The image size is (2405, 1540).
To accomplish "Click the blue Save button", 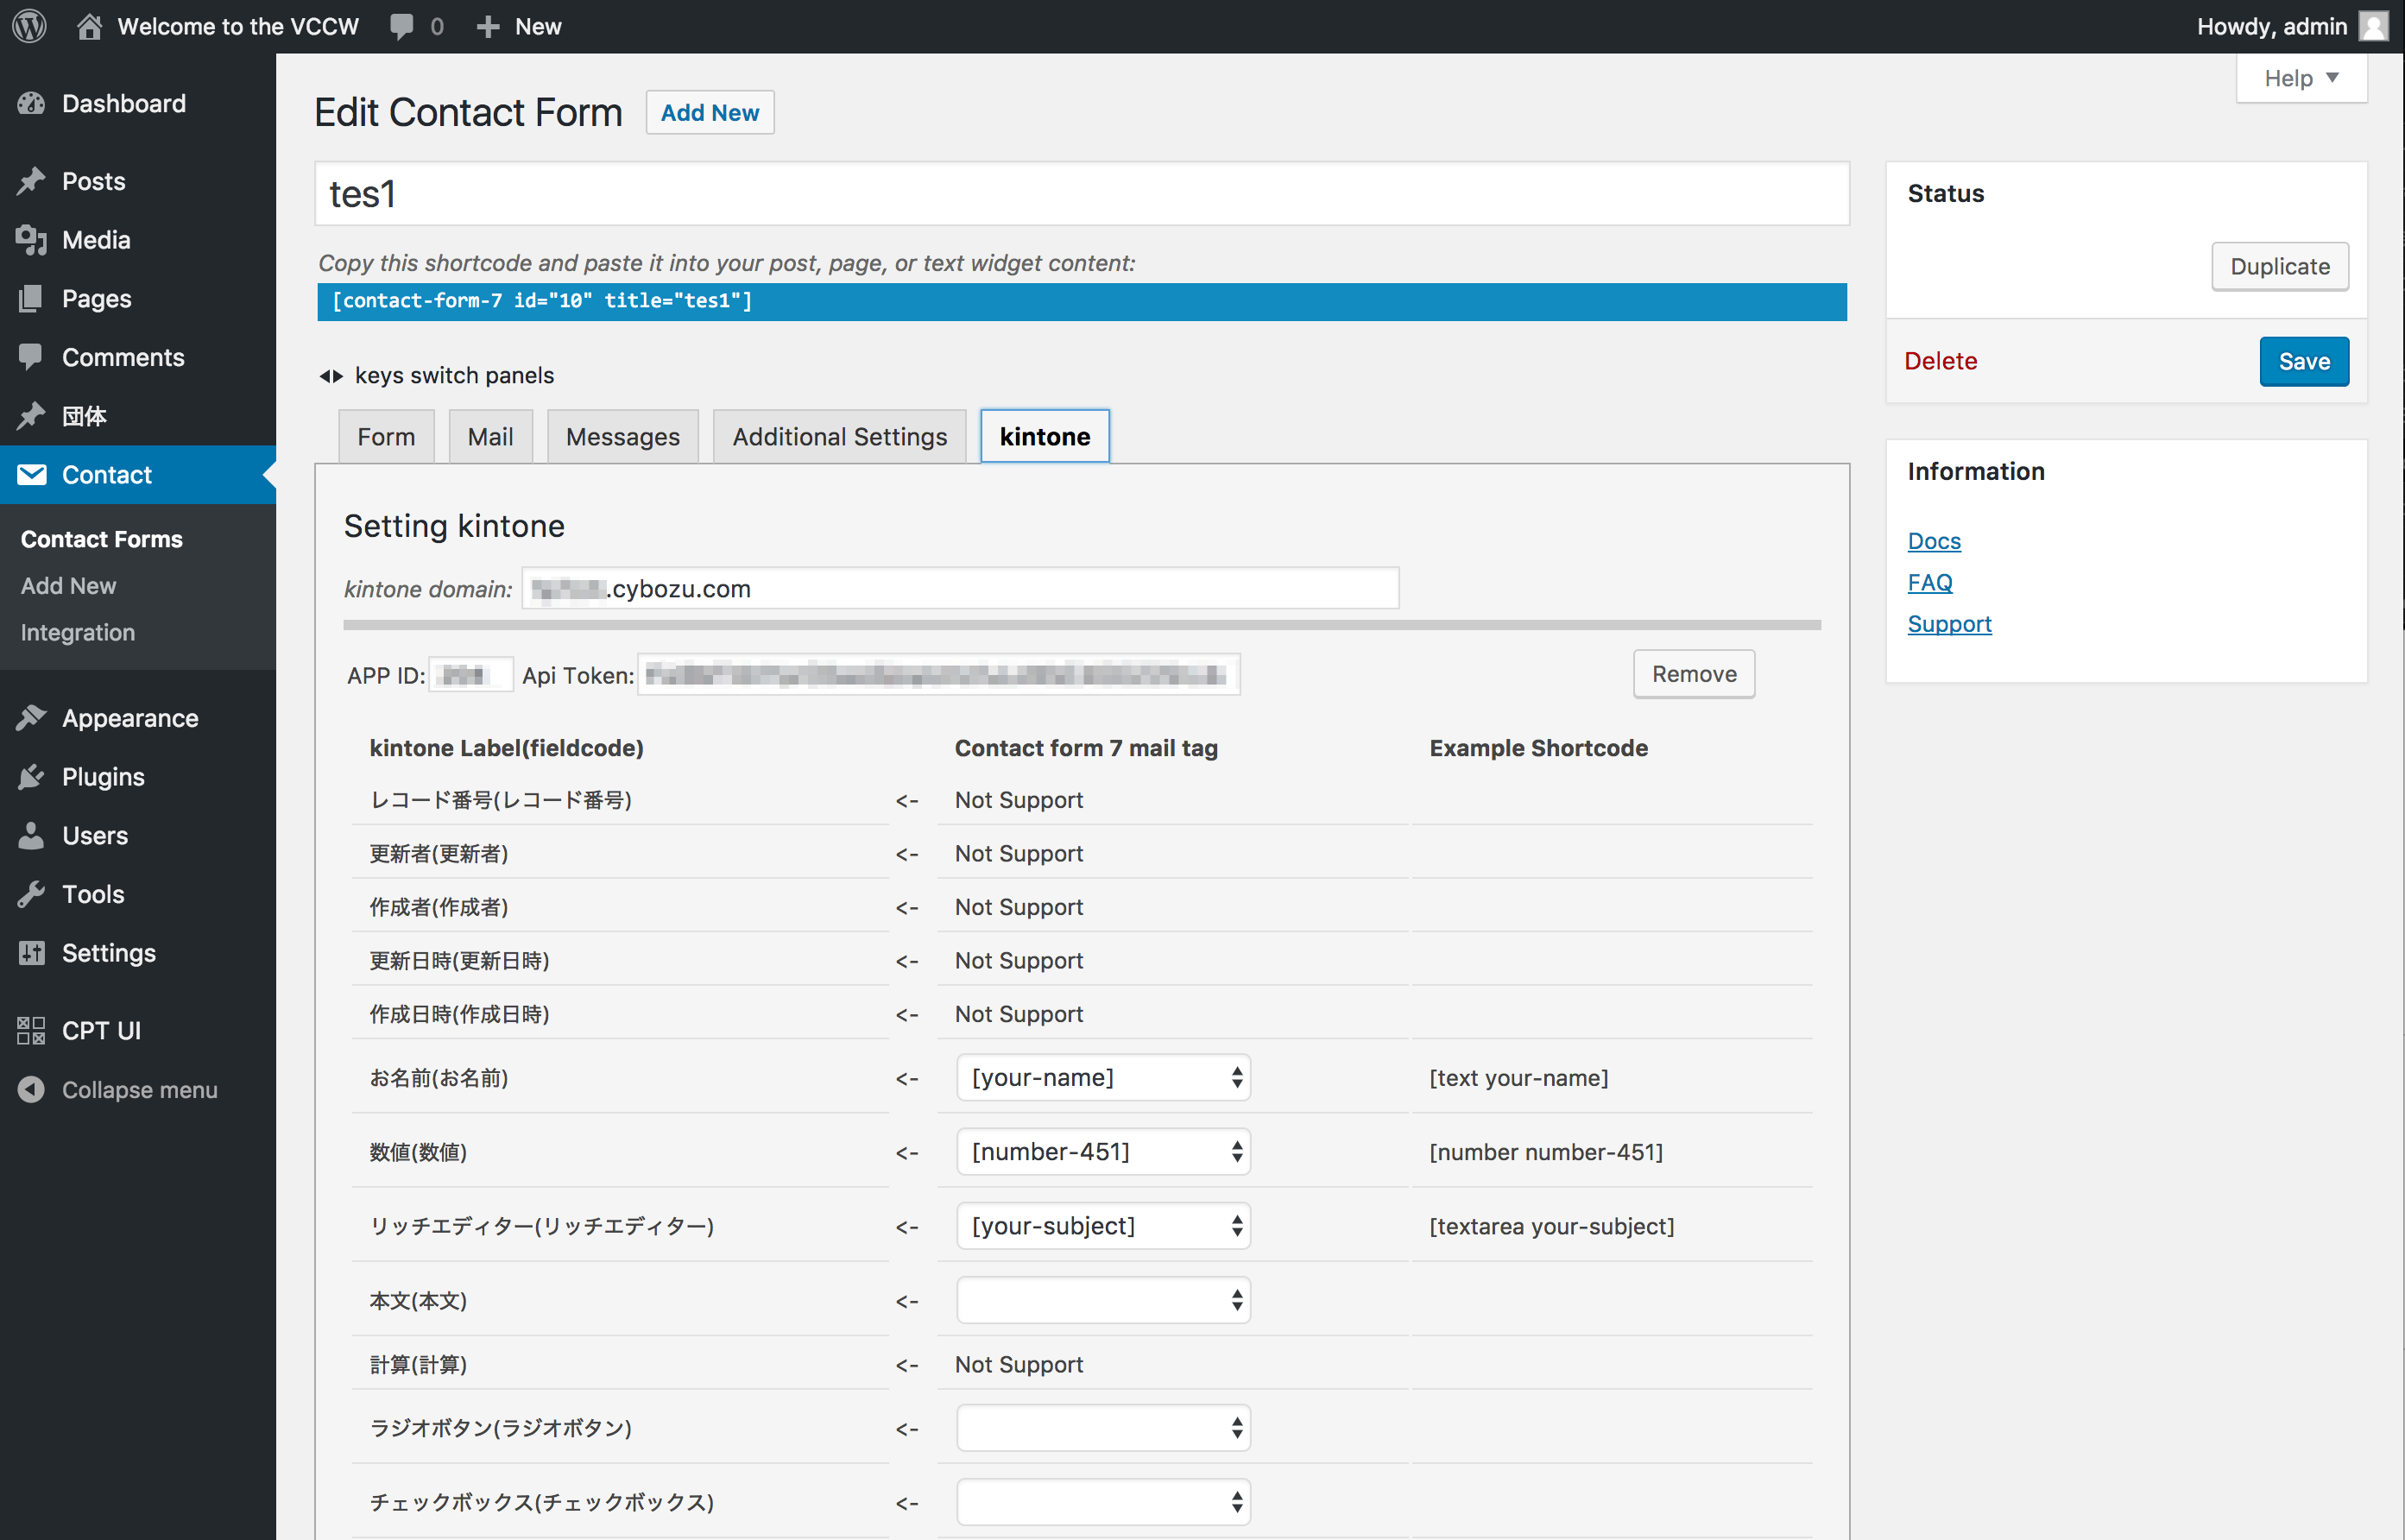I will pyautogui.click(x=2303, y=361).
